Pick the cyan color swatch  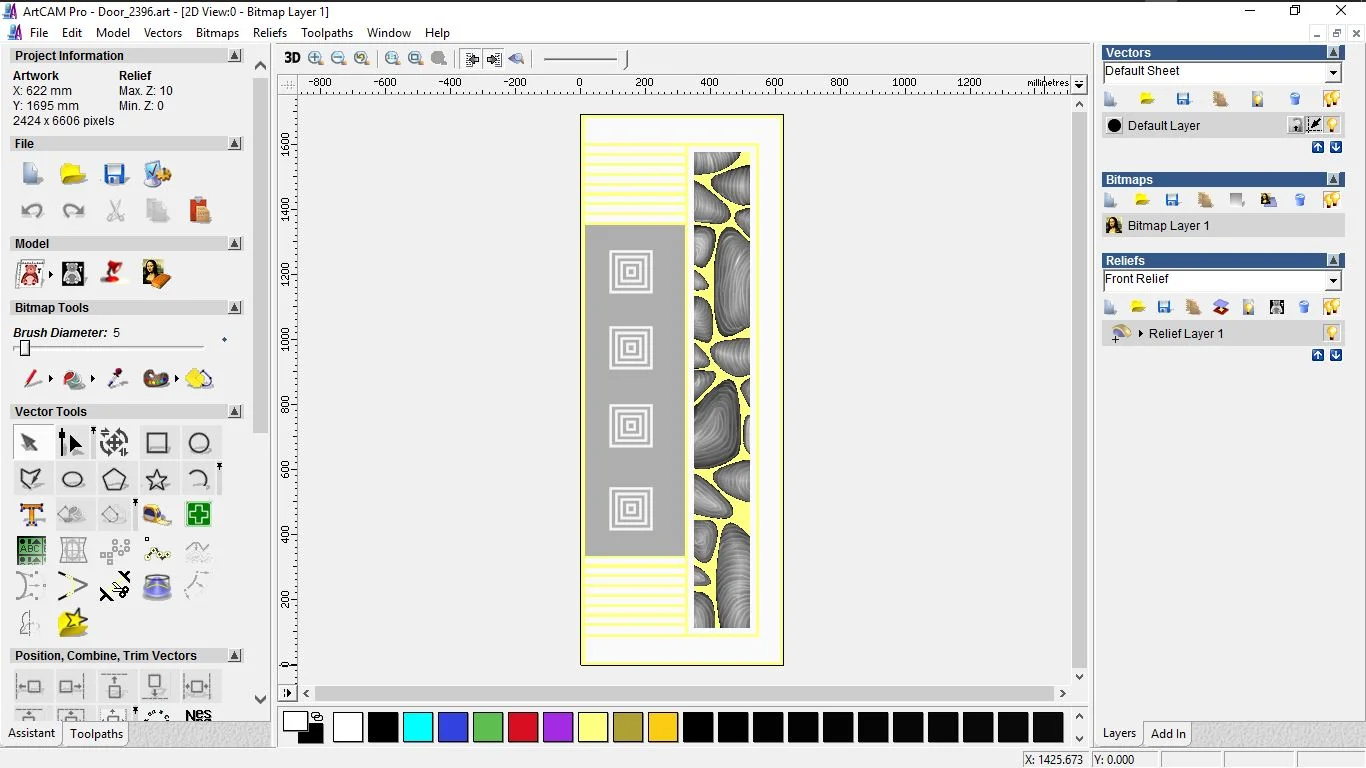[x=418, y=727]
